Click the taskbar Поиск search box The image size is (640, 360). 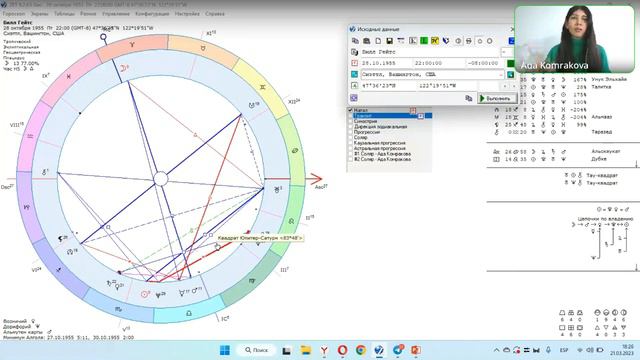[x=256, y=350]
